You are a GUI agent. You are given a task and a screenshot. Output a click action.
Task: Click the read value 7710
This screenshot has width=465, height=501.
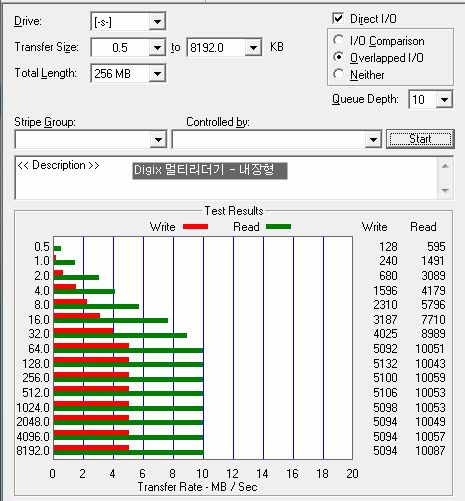coord(433,320)
